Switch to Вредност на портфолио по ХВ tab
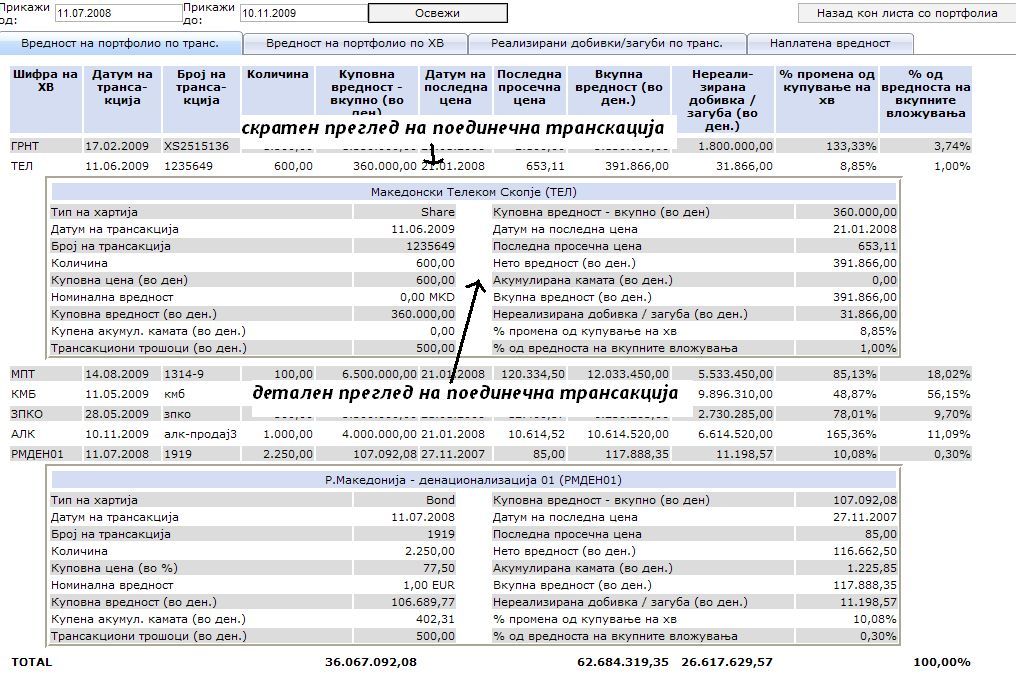1016x680 pixels. (354, 43)
